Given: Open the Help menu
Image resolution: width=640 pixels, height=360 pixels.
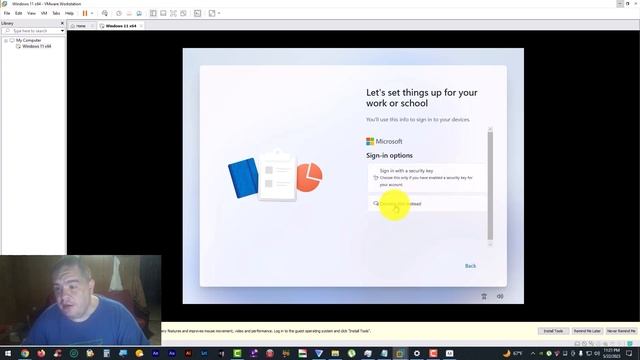Looking at the screenshot, I should pos(69,13).
